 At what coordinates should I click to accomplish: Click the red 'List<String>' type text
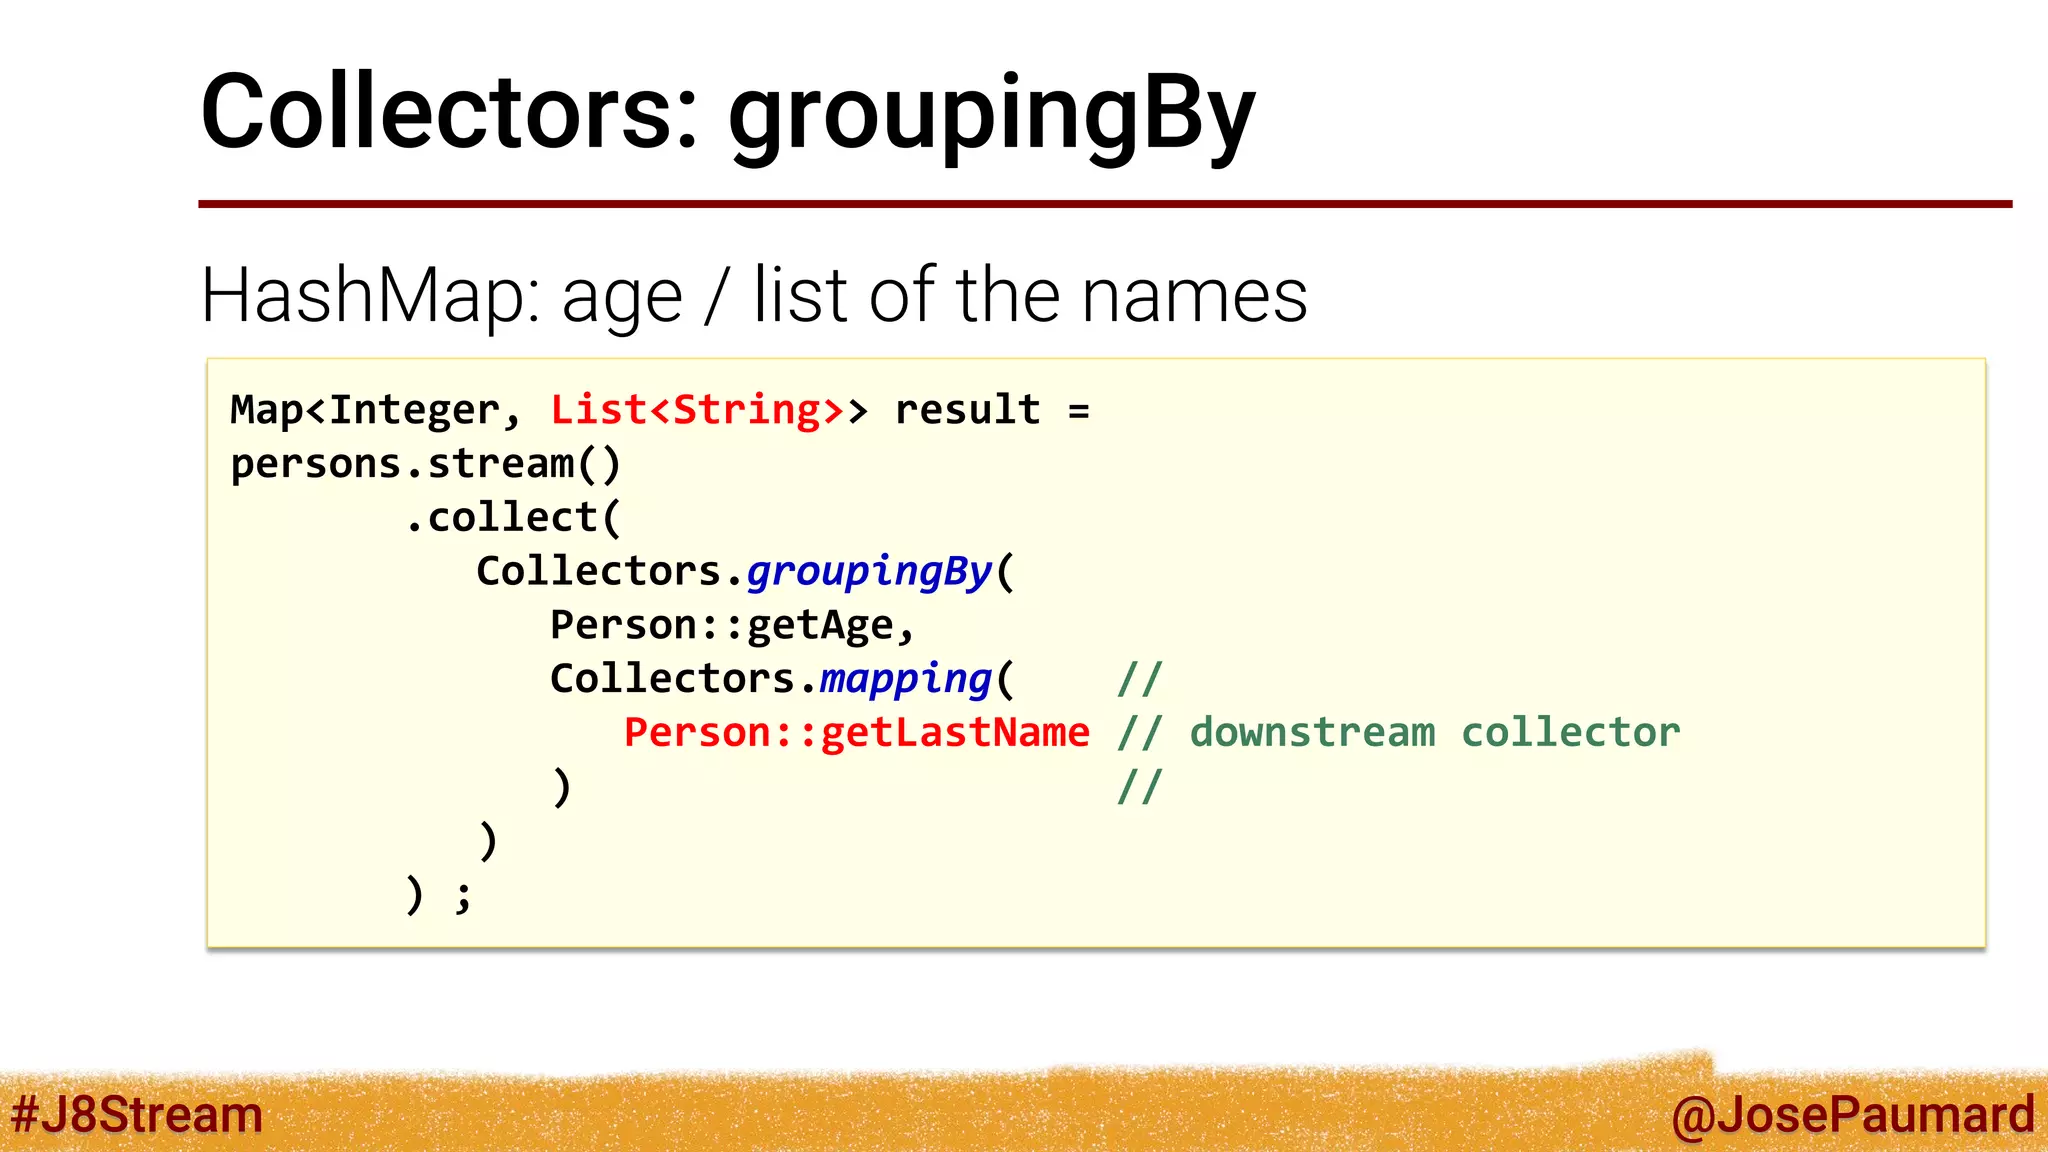(x=697, y=410)
